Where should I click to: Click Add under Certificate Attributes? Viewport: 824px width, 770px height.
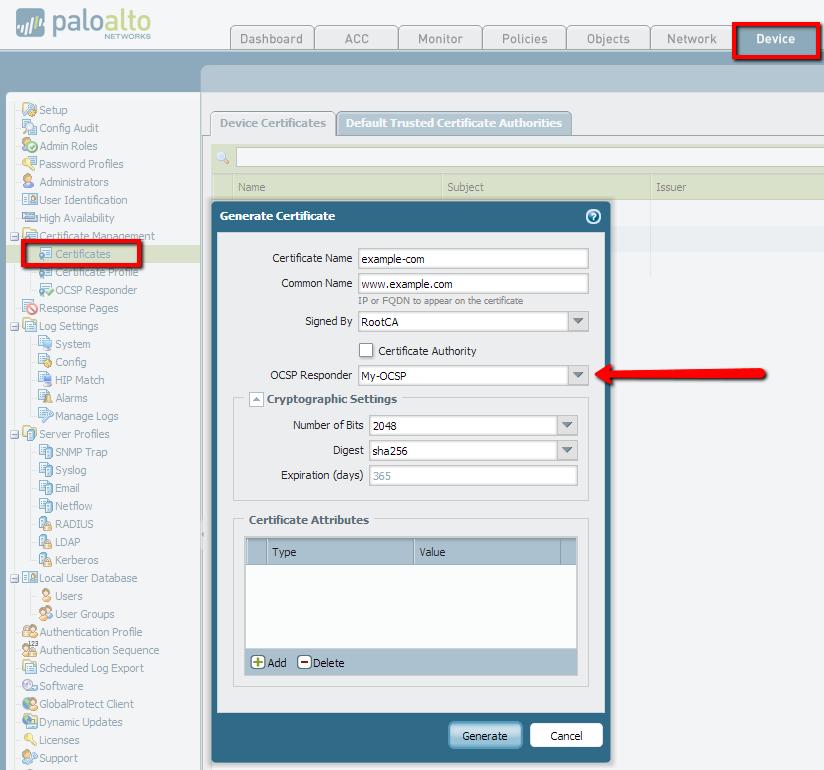269,662
